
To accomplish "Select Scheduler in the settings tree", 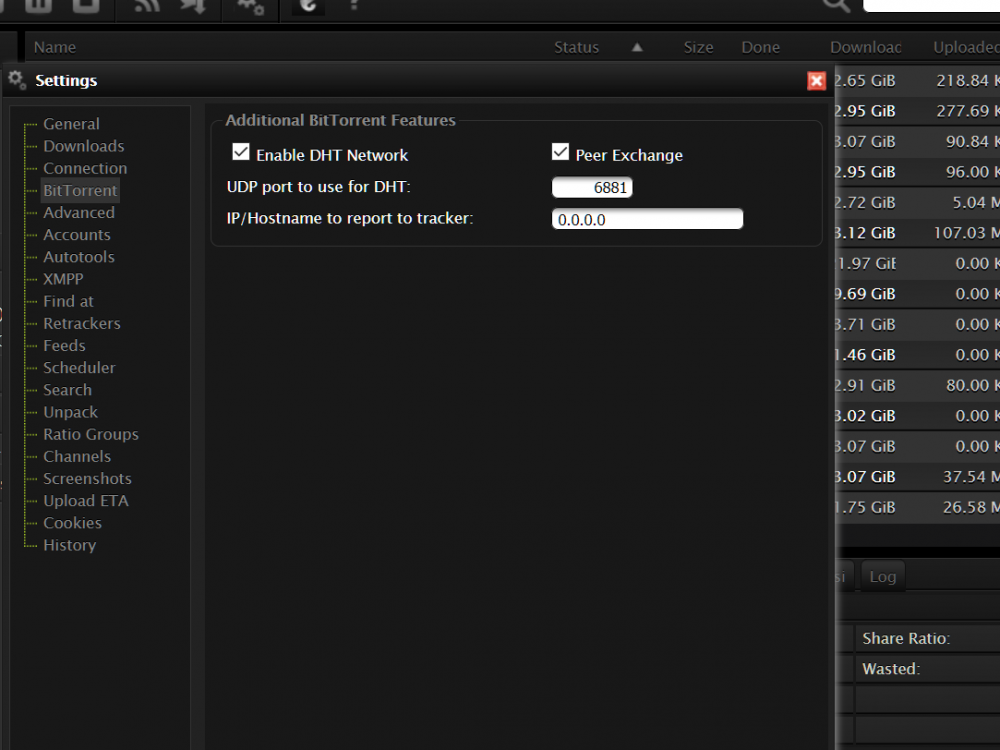I will (x=79, y=368).
